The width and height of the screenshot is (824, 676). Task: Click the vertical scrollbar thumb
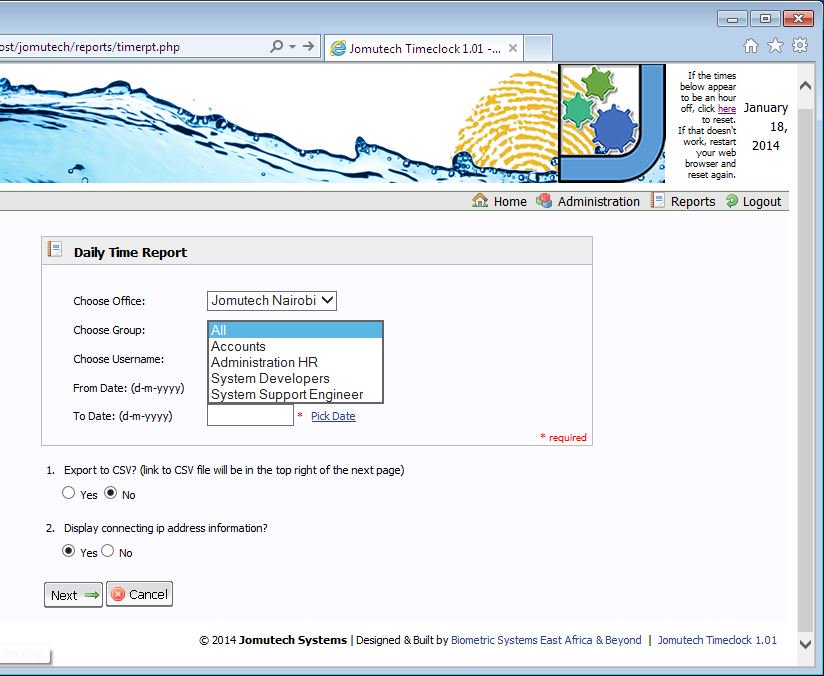point(805,368)
